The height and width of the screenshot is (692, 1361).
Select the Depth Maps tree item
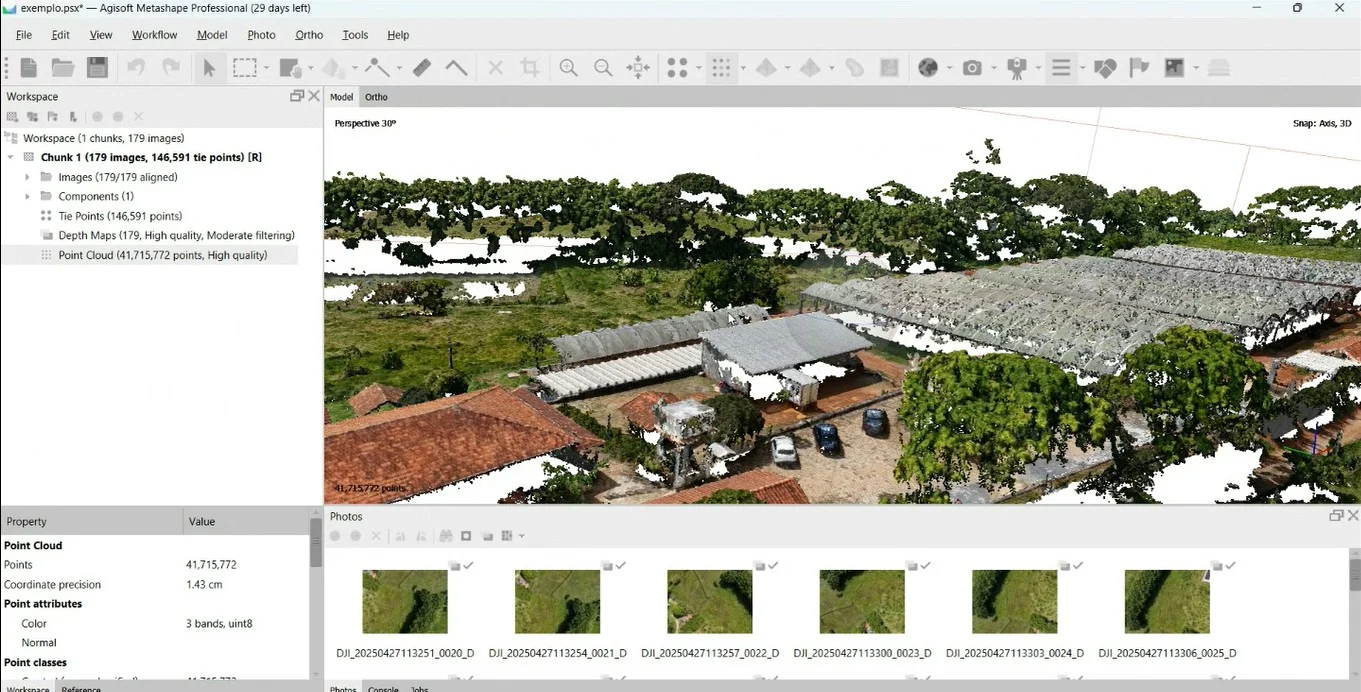coord(176,235)
